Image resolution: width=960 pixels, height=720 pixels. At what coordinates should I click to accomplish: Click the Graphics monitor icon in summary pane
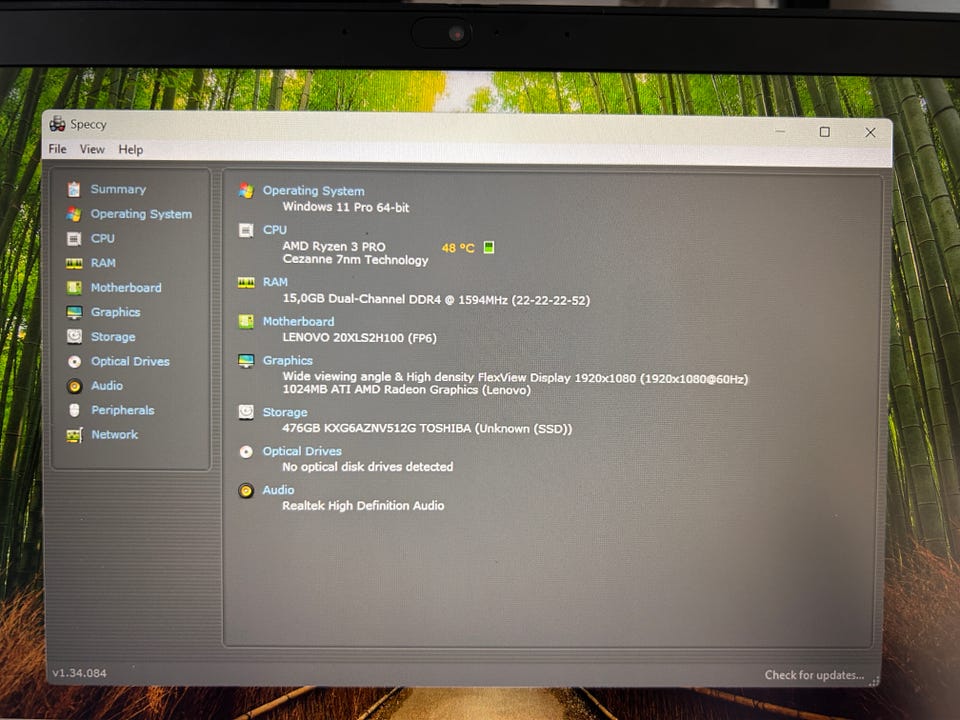(246, 361)
